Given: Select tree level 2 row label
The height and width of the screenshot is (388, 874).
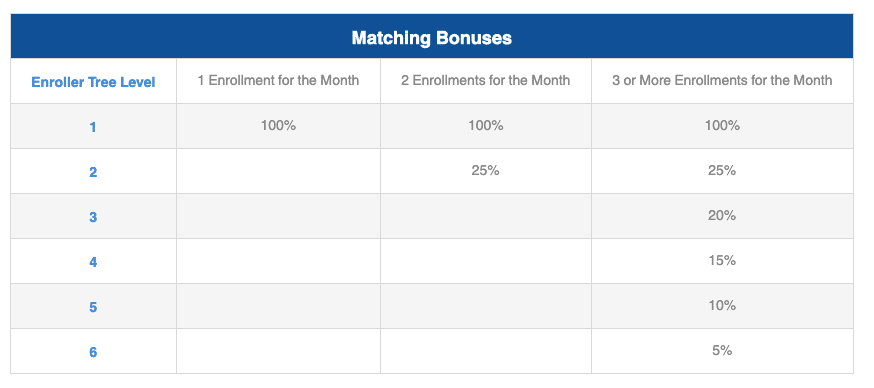Looking at the screenshot, I should coord(93,172).
